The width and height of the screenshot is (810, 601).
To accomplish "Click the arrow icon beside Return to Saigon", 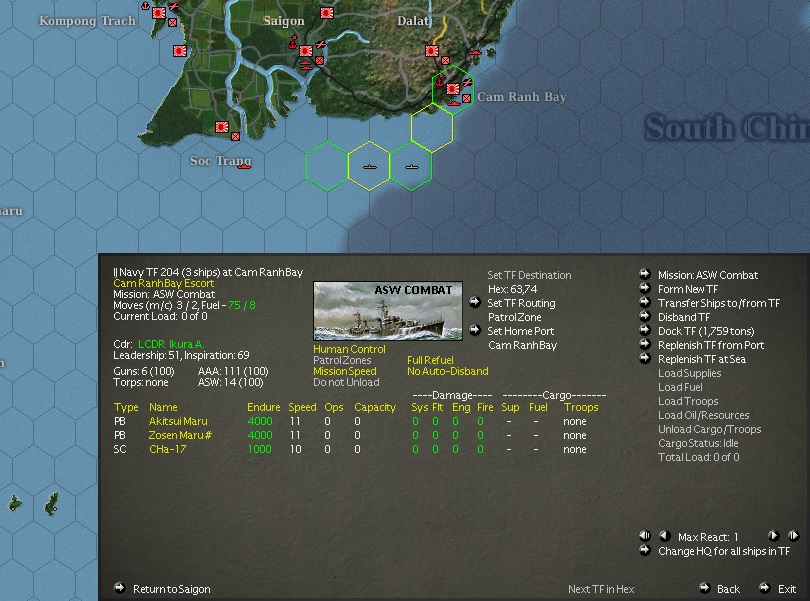I will 120,588.
